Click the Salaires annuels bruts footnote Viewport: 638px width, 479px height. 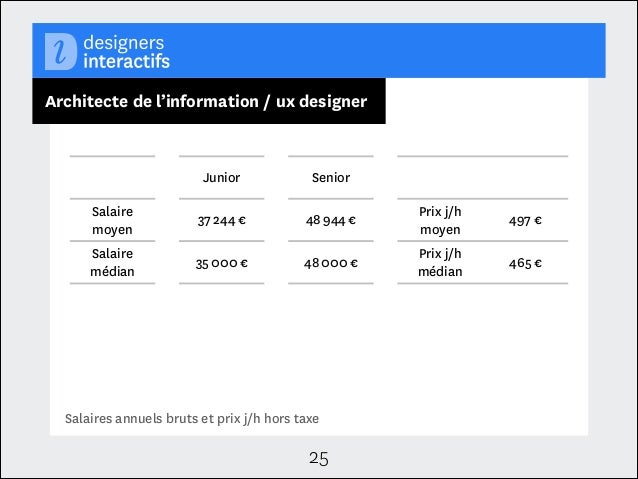(x=192, y=418)
